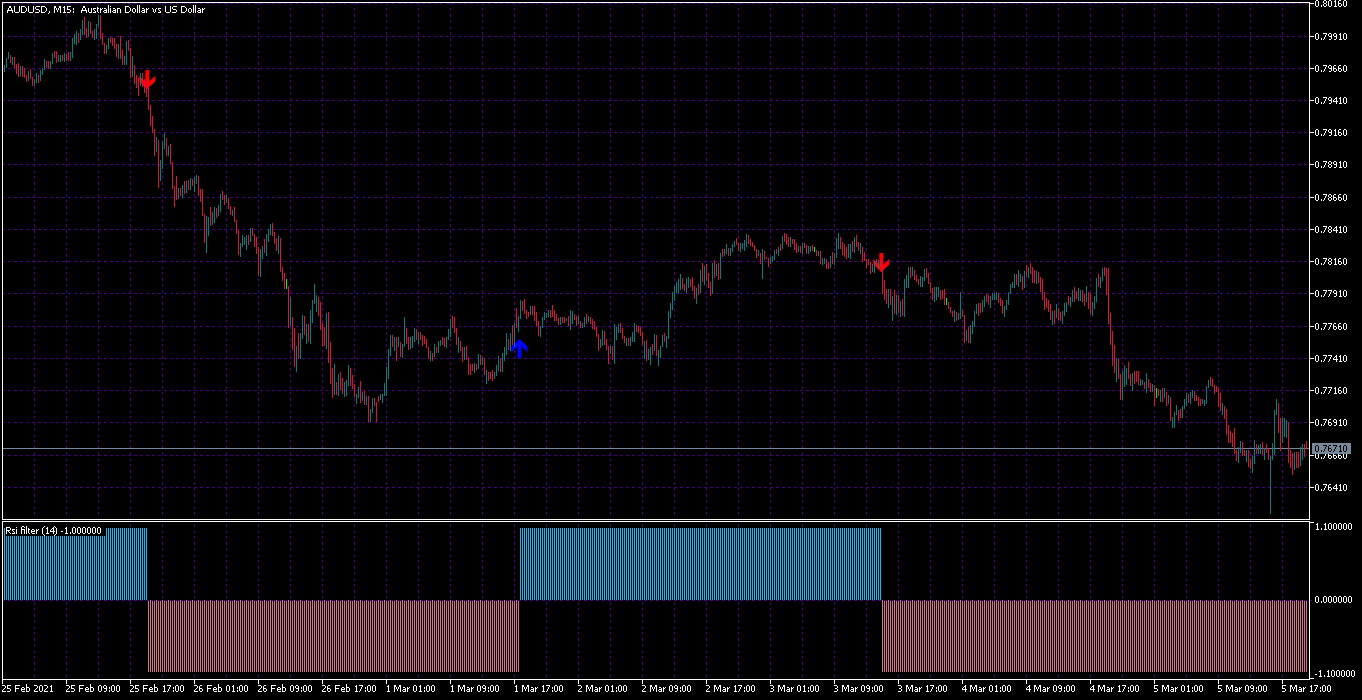This screenshot has height=700, width=1362.
Task: Click the 'Rsi filter (14) -1.000000' indicator label
Action: (53, 531)
